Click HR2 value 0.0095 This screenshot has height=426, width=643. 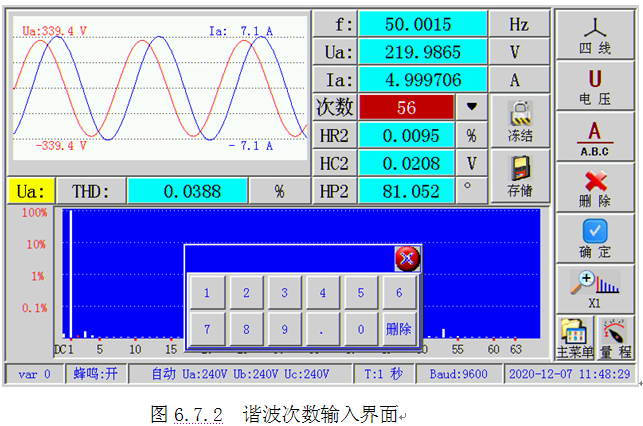[x=406, y=135]
